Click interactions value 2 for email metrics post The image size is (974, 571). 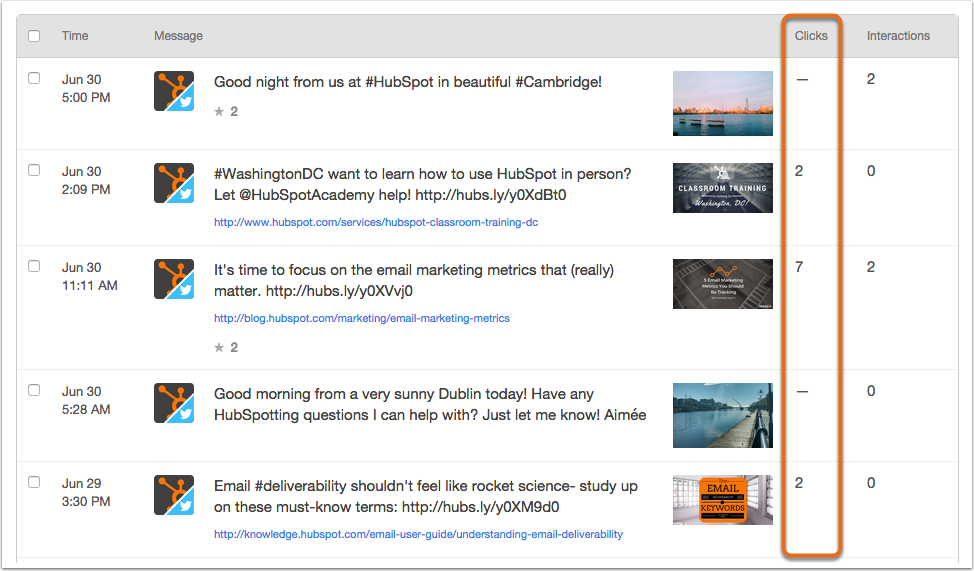coord(871,267)
